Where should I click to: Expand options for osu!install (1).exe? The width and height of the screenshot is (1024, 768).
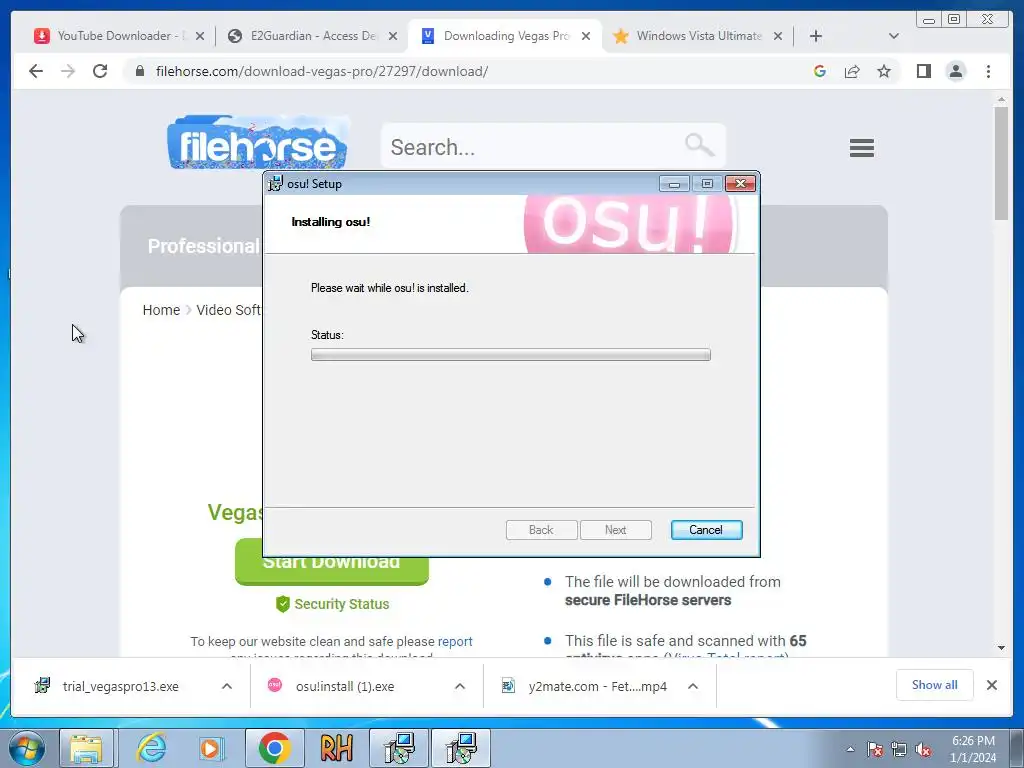460,686
